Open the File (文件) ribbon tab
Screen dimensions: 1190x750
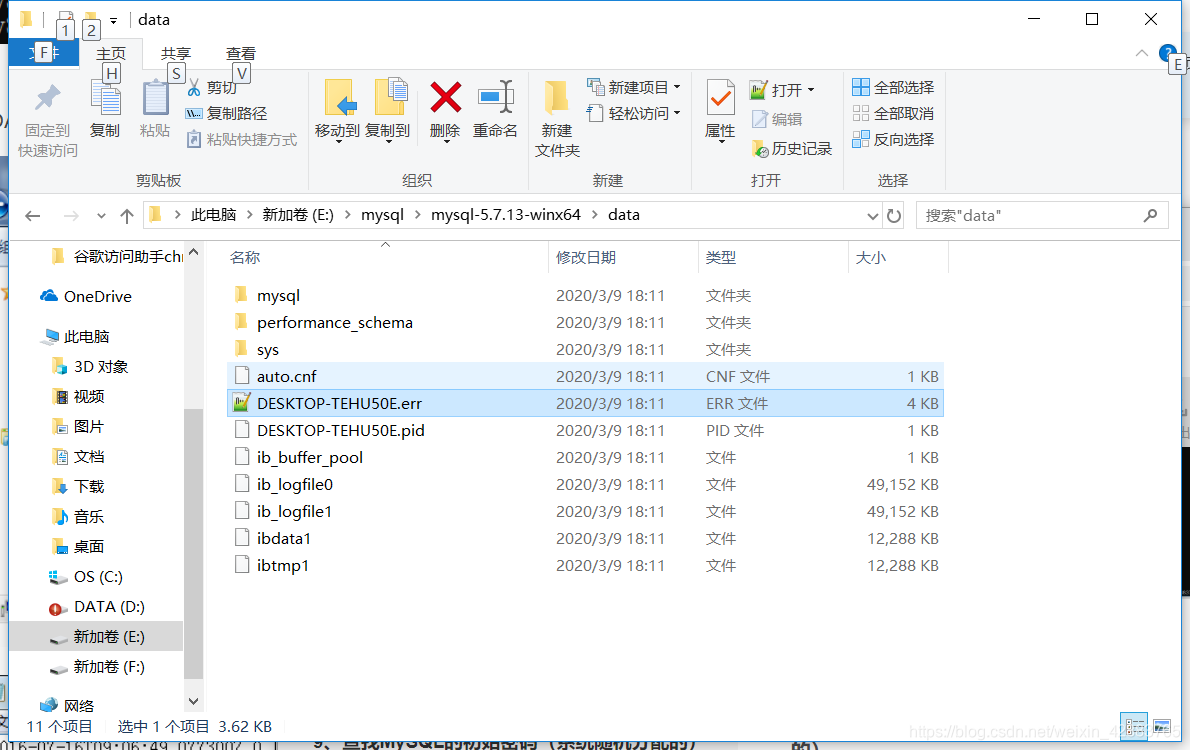(44, 52)
